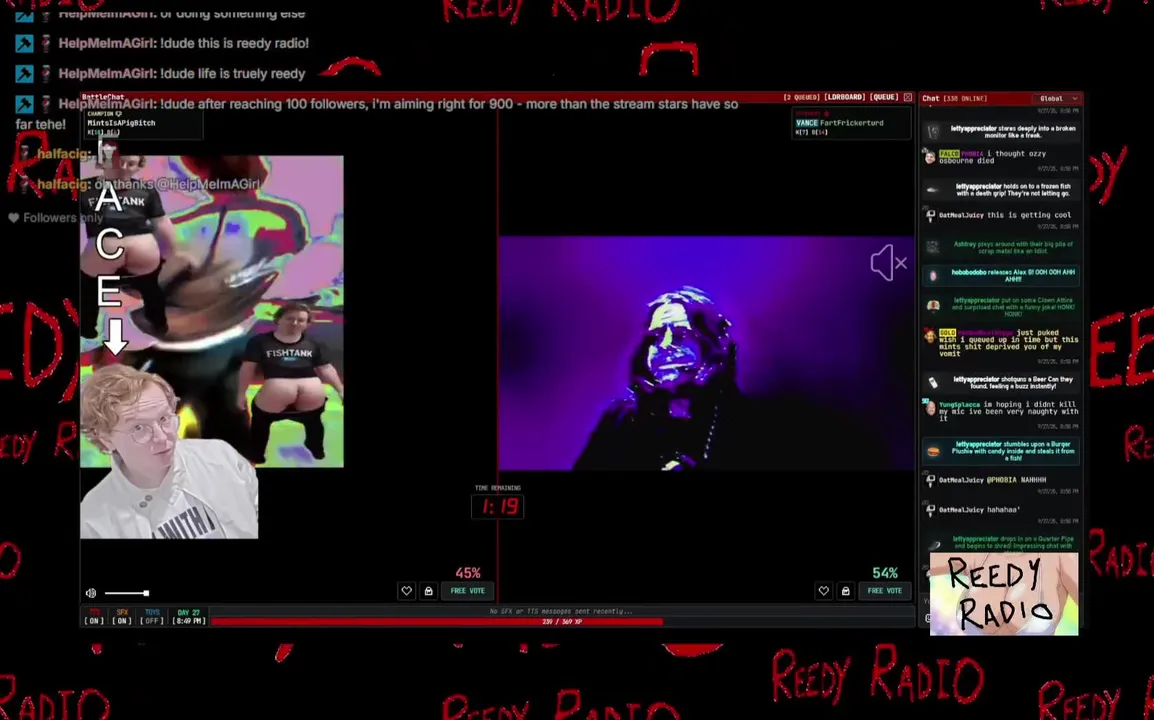Viewport: 1154px width, 720px height.
Task: Click HelpMeImAGirl username on 'life is truely reedy'
Action: 107,74
